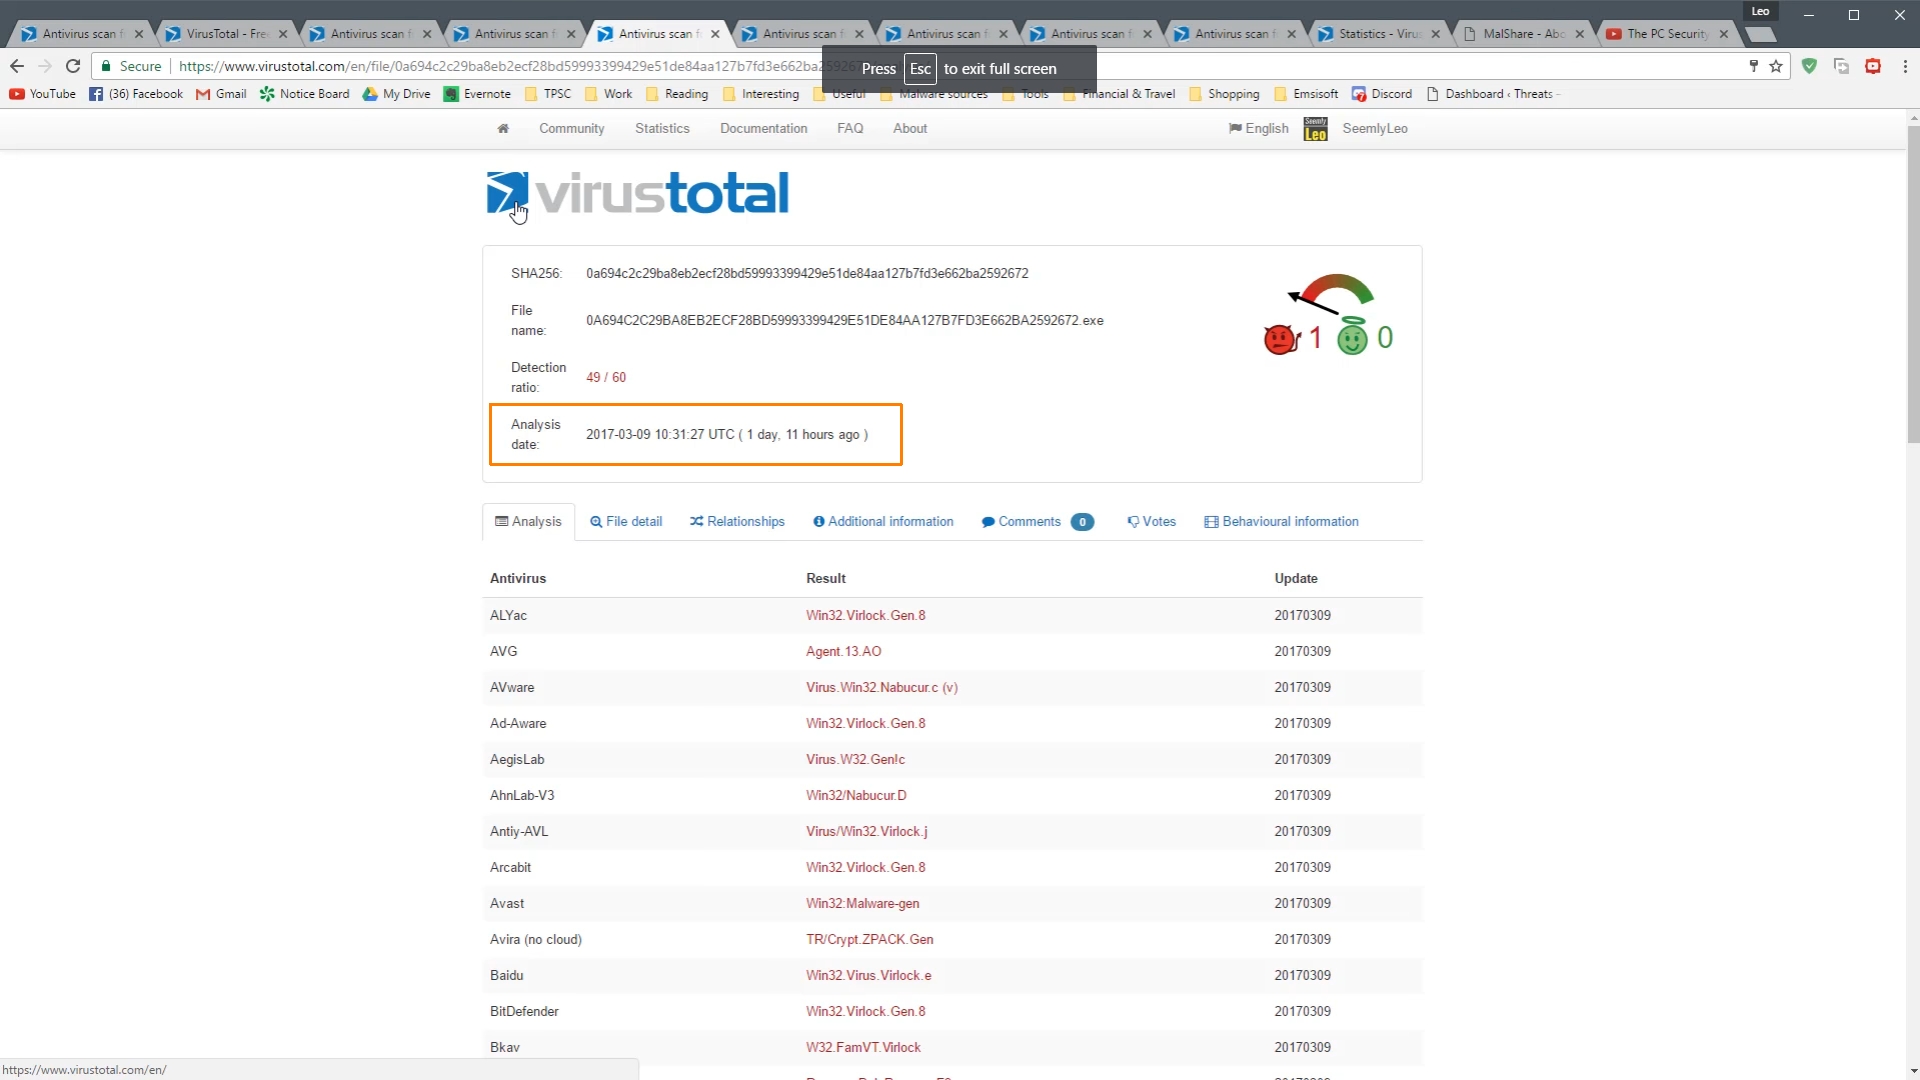
Task: Click the SeemlyLeo user avatar
Action: point(1315,129)
